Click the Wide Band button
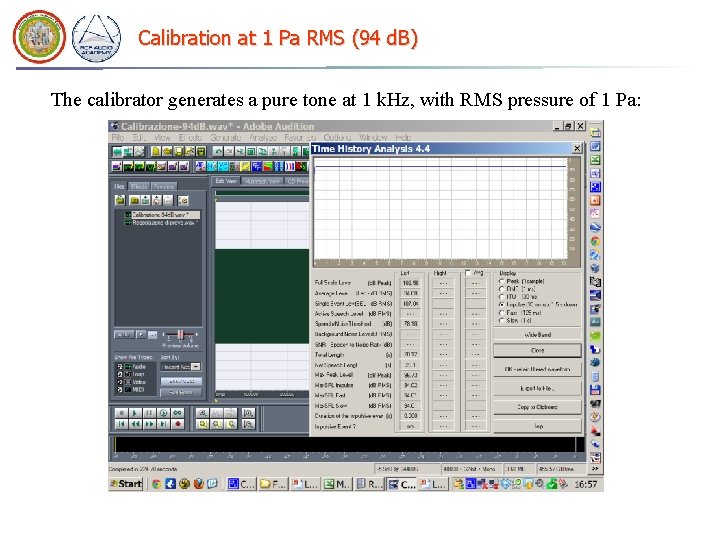Image resolution: width=720 pixels, height=540 pixels. (x=537, y=335)
